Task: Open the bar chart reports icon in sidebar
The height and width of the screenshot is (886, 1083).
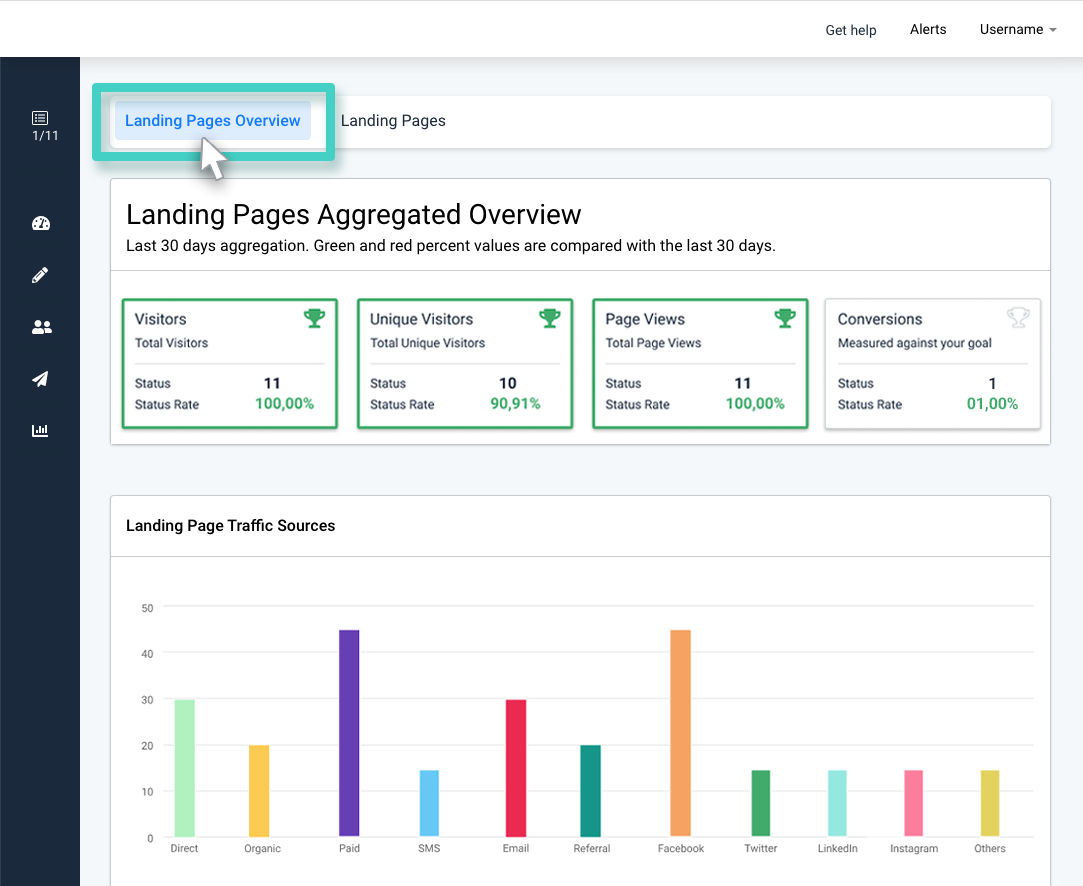Action: tap(40, 430)
